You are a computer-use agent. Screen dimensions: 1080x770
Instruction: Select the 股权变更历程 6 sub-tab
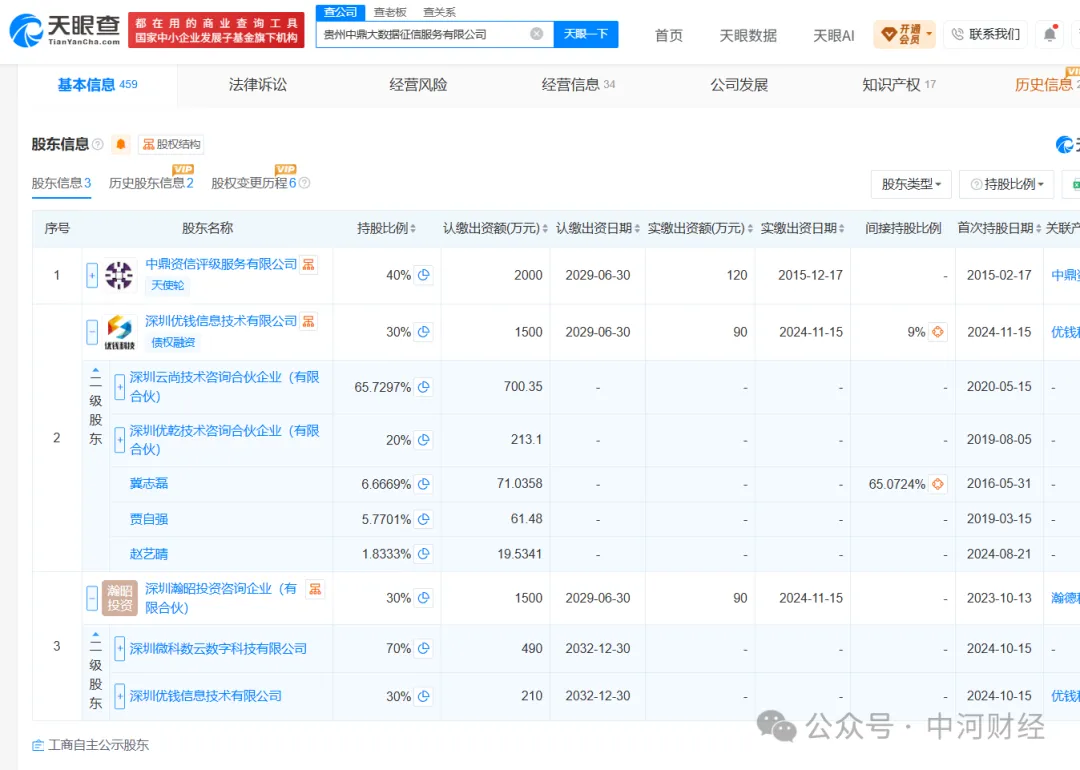point(253,183)
